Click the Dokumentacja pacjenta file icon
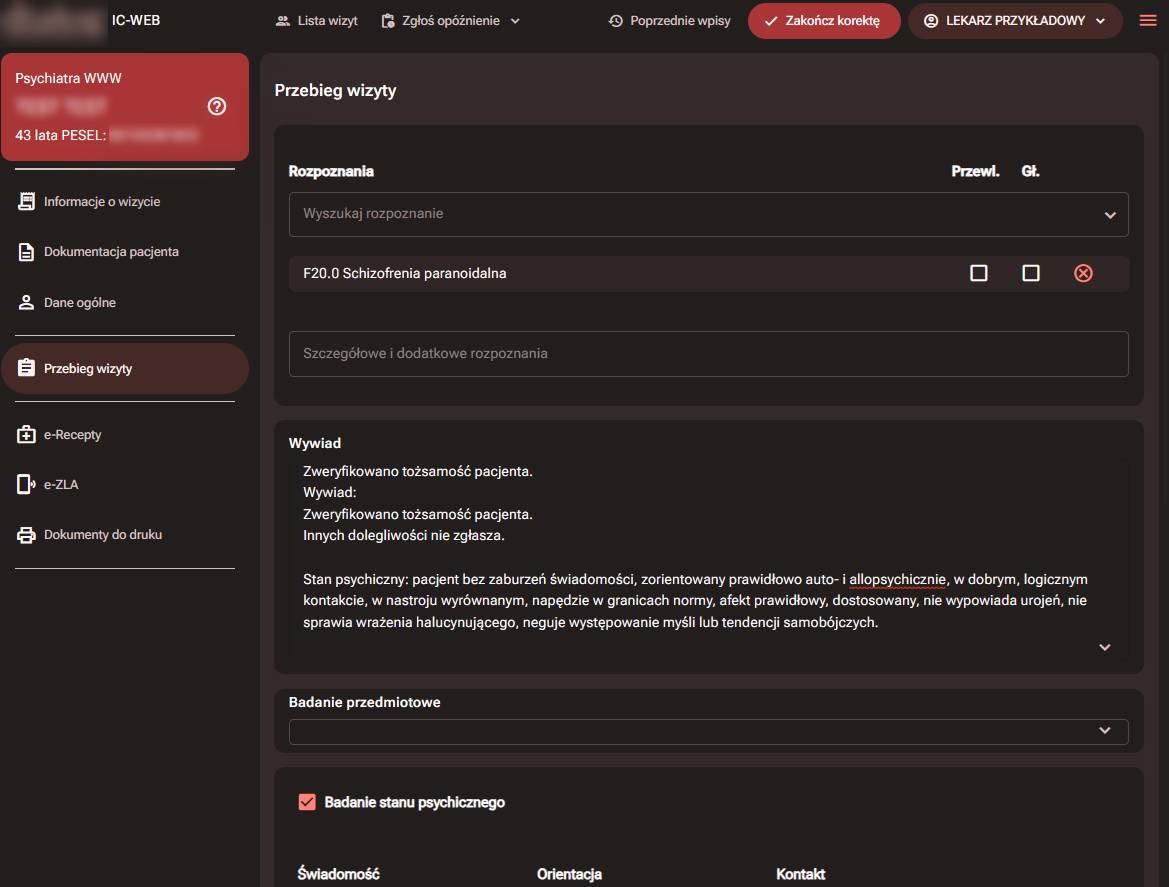The width and height of the screenshot is (1169, 887). point(26,252)
